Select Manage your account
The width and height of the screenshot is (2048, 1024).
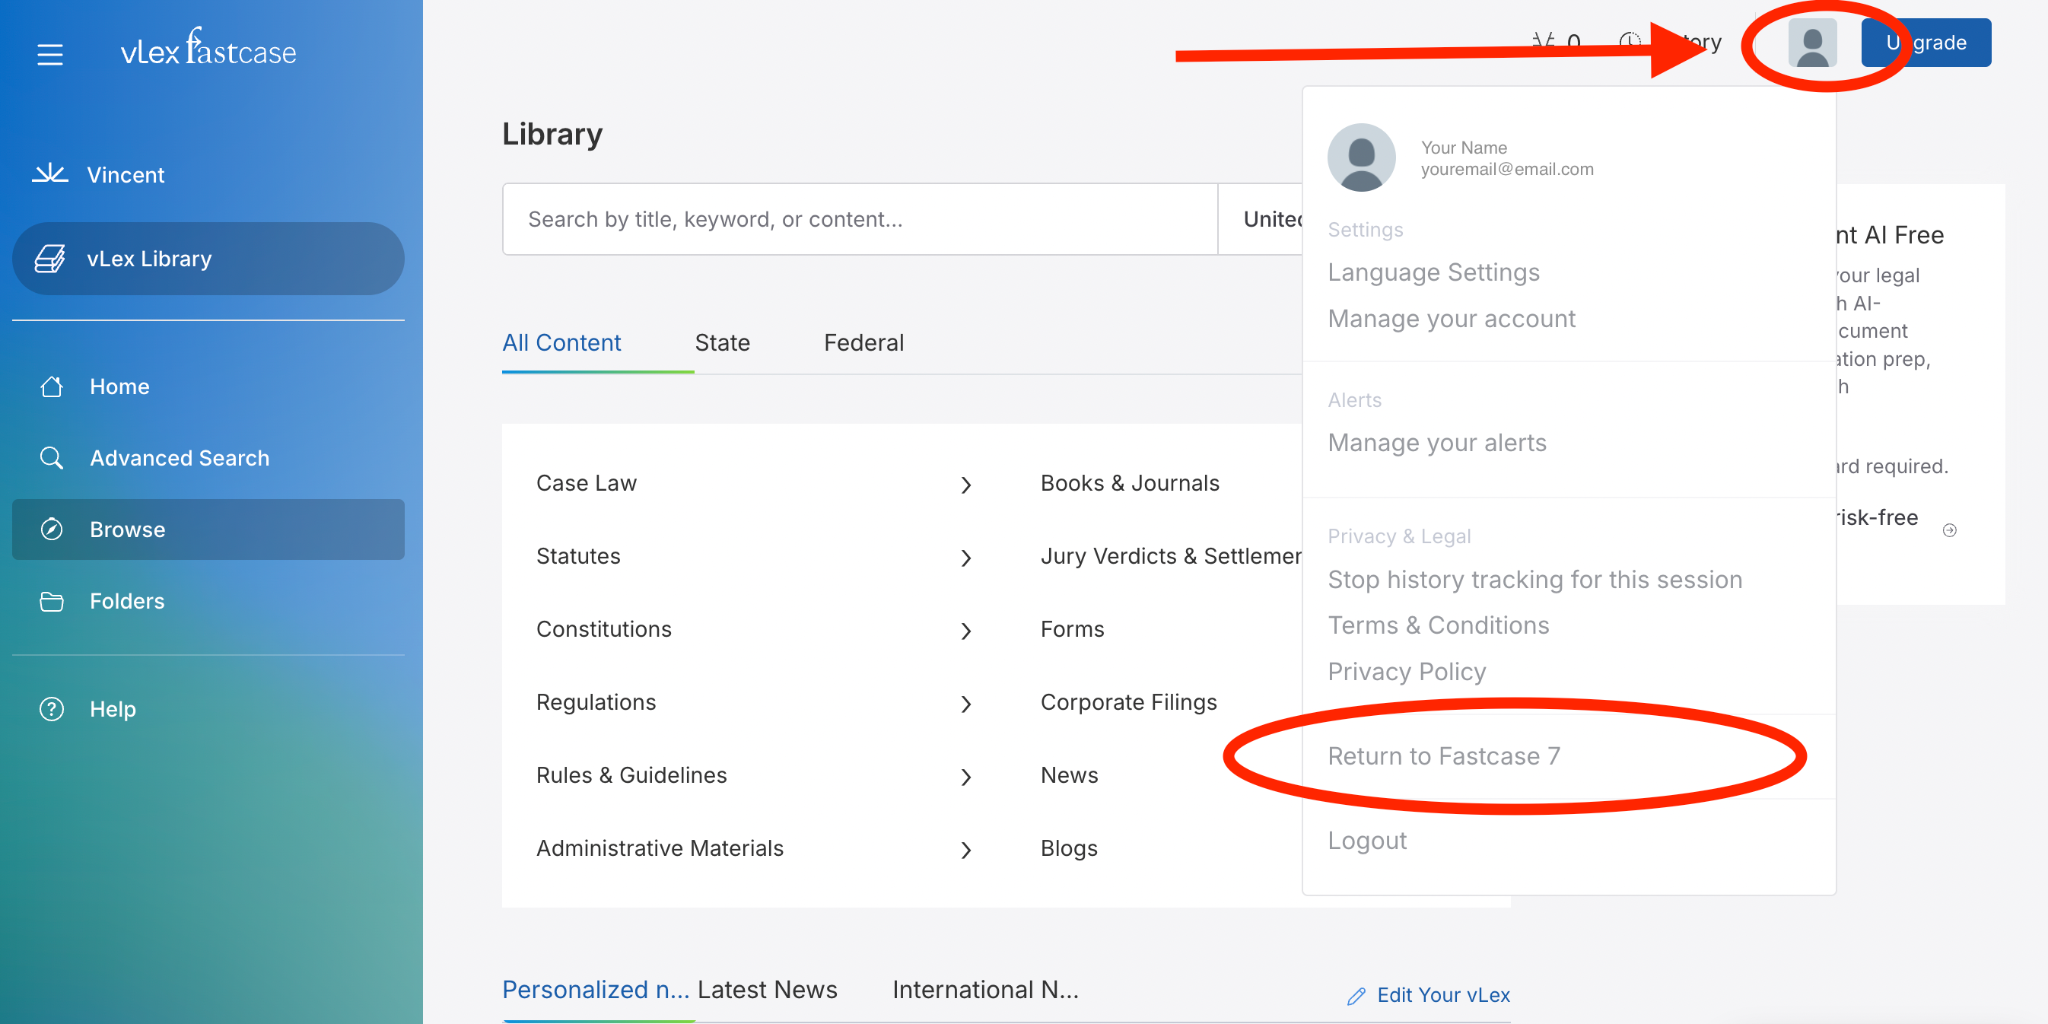tap(1451, 319)
